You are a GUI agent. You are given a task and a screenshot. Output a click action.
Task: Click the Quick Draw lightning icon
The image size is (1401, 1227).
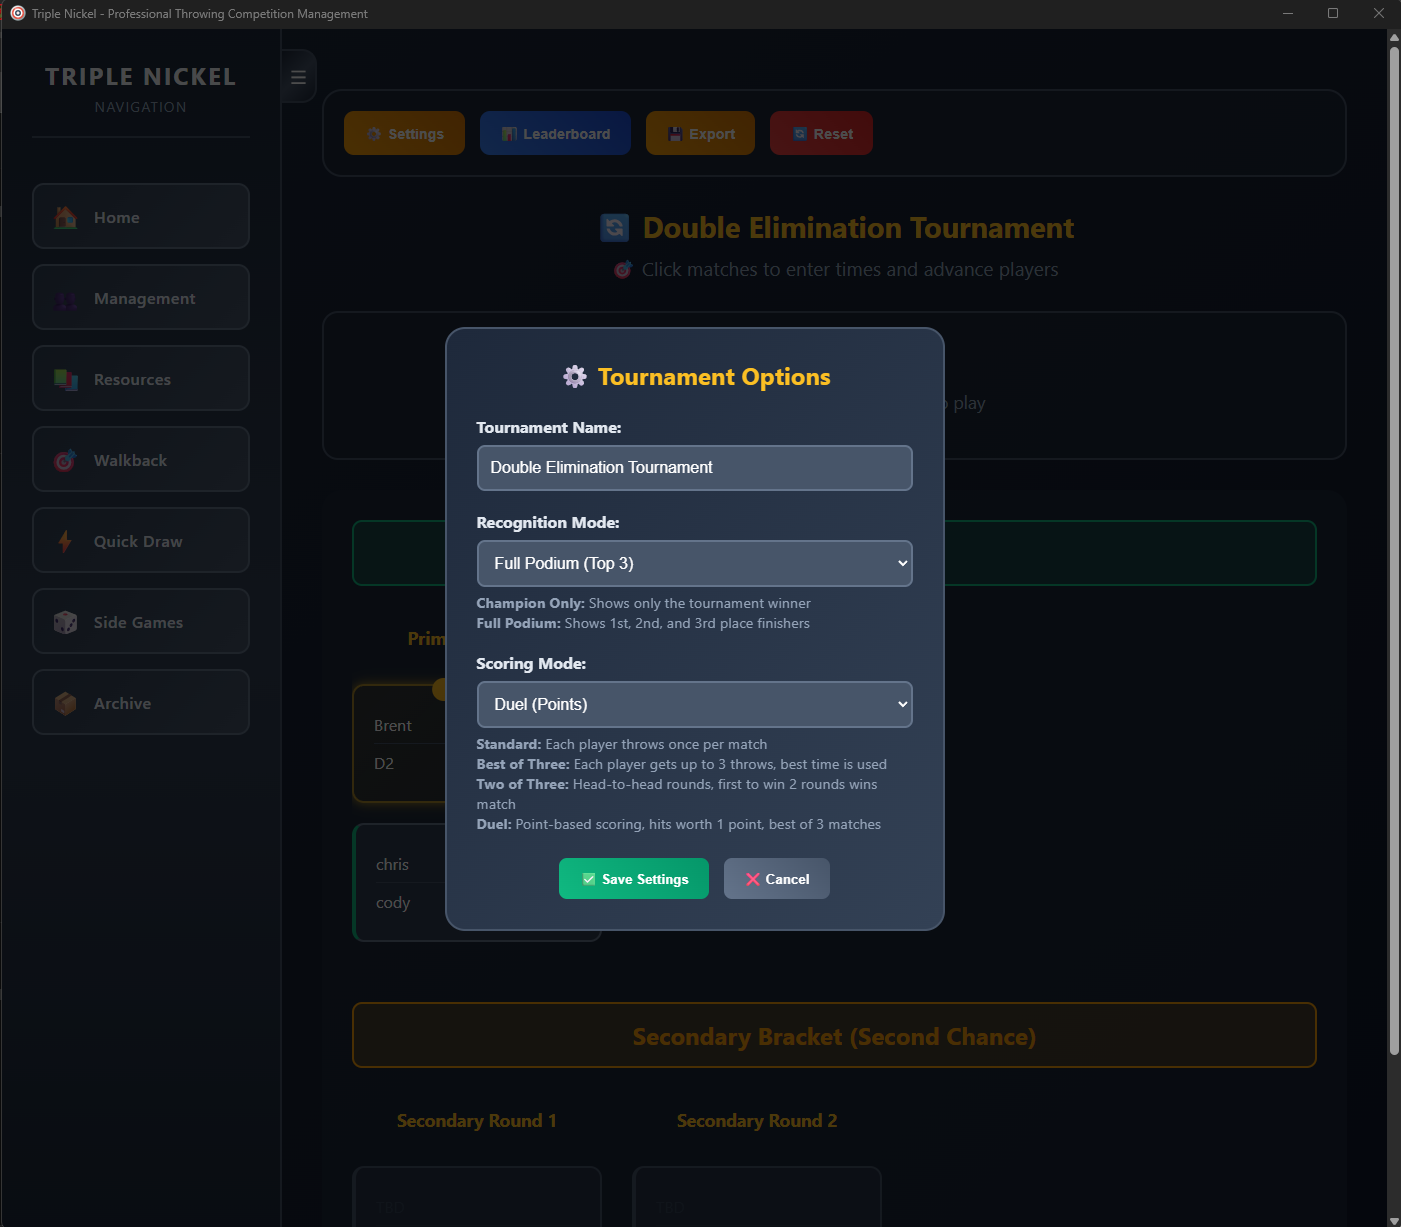pos(66,542)
